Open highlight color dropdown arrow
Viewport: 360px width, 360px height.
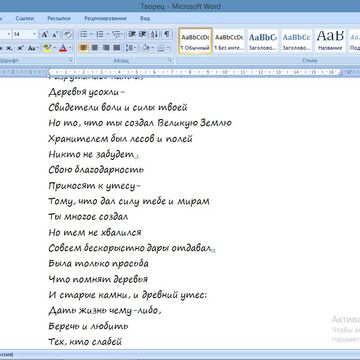55,48
